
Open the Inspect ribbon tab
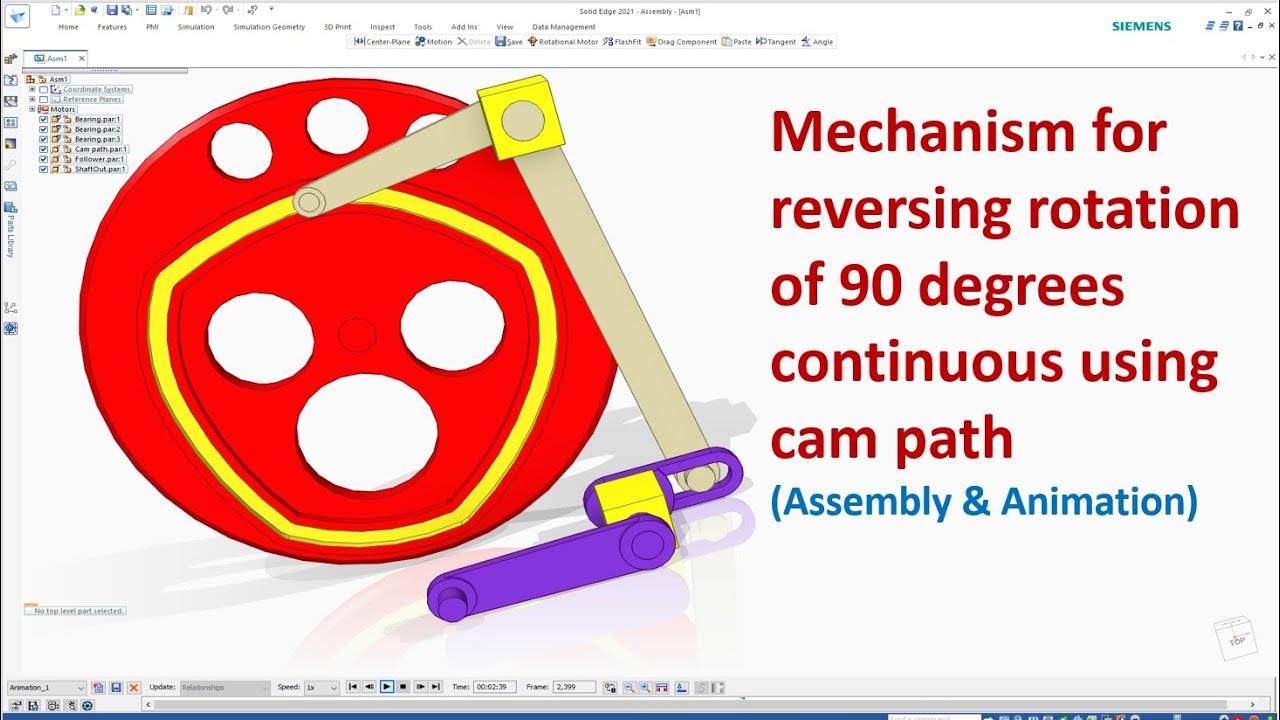point(382,27)
